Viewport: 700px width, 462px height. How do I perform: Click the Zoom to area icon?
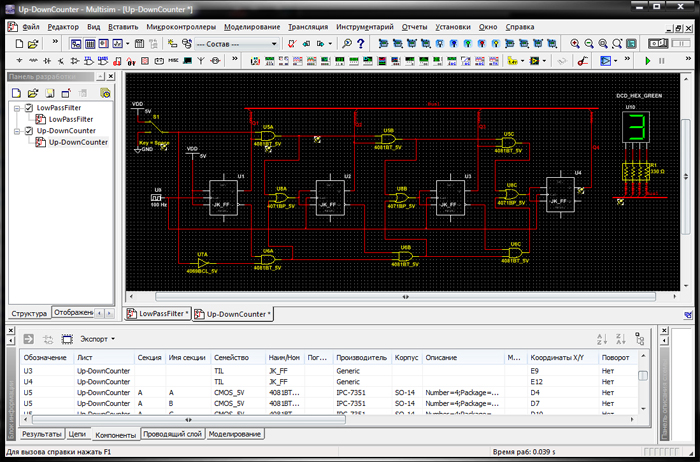click(x=603, y=44)
